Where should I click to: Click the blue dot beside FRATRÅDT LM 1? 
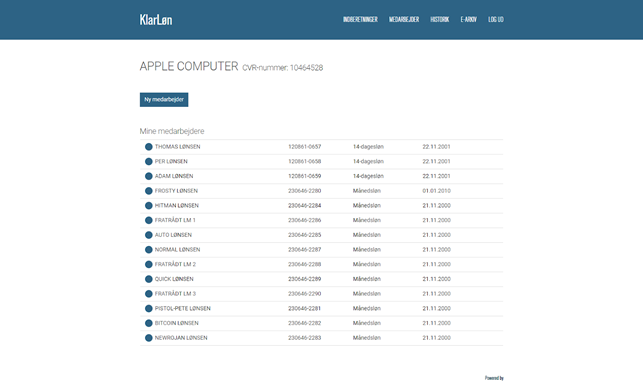pos(148,220)
